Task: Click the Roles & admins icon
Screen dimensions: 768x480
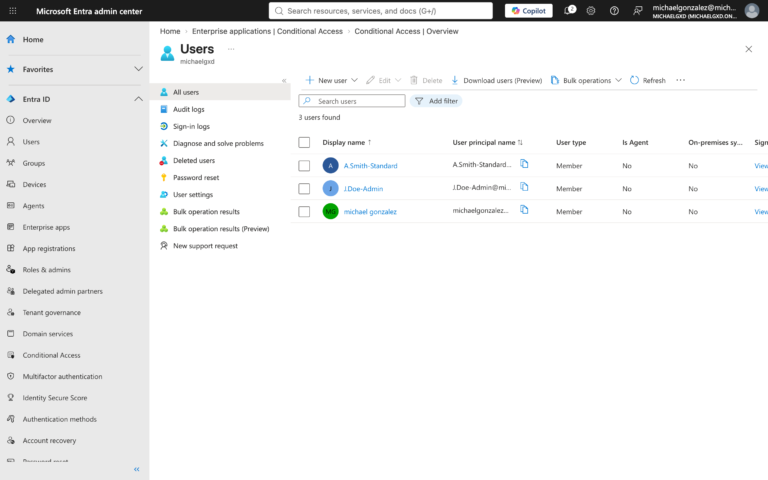Action: [11, 269]
